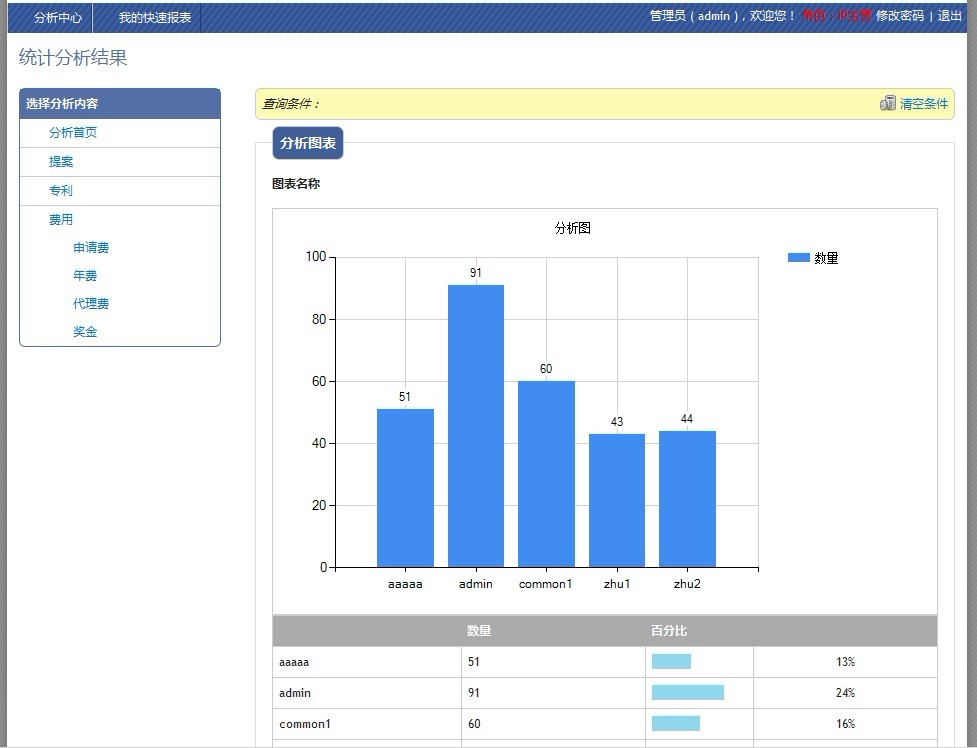Screen dimensions: 977x748
Task: Open 提案 in the sidebar
Action: coord(61,161)
